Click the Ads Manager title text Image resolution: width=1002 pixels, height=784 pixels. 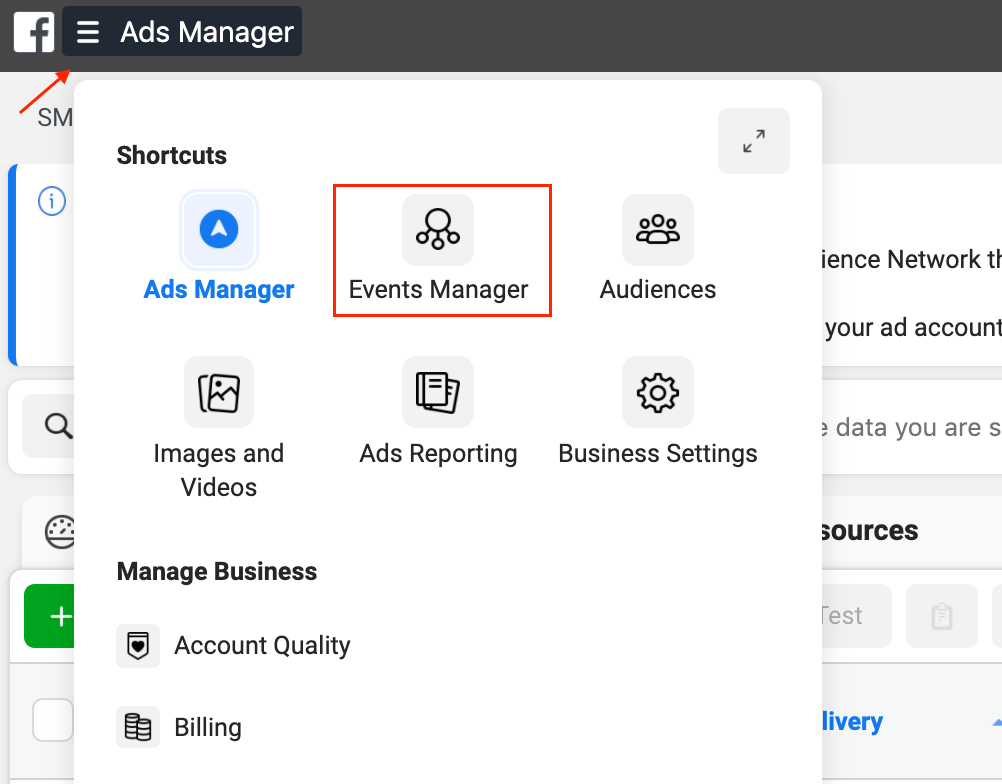(x=207, y=32)
